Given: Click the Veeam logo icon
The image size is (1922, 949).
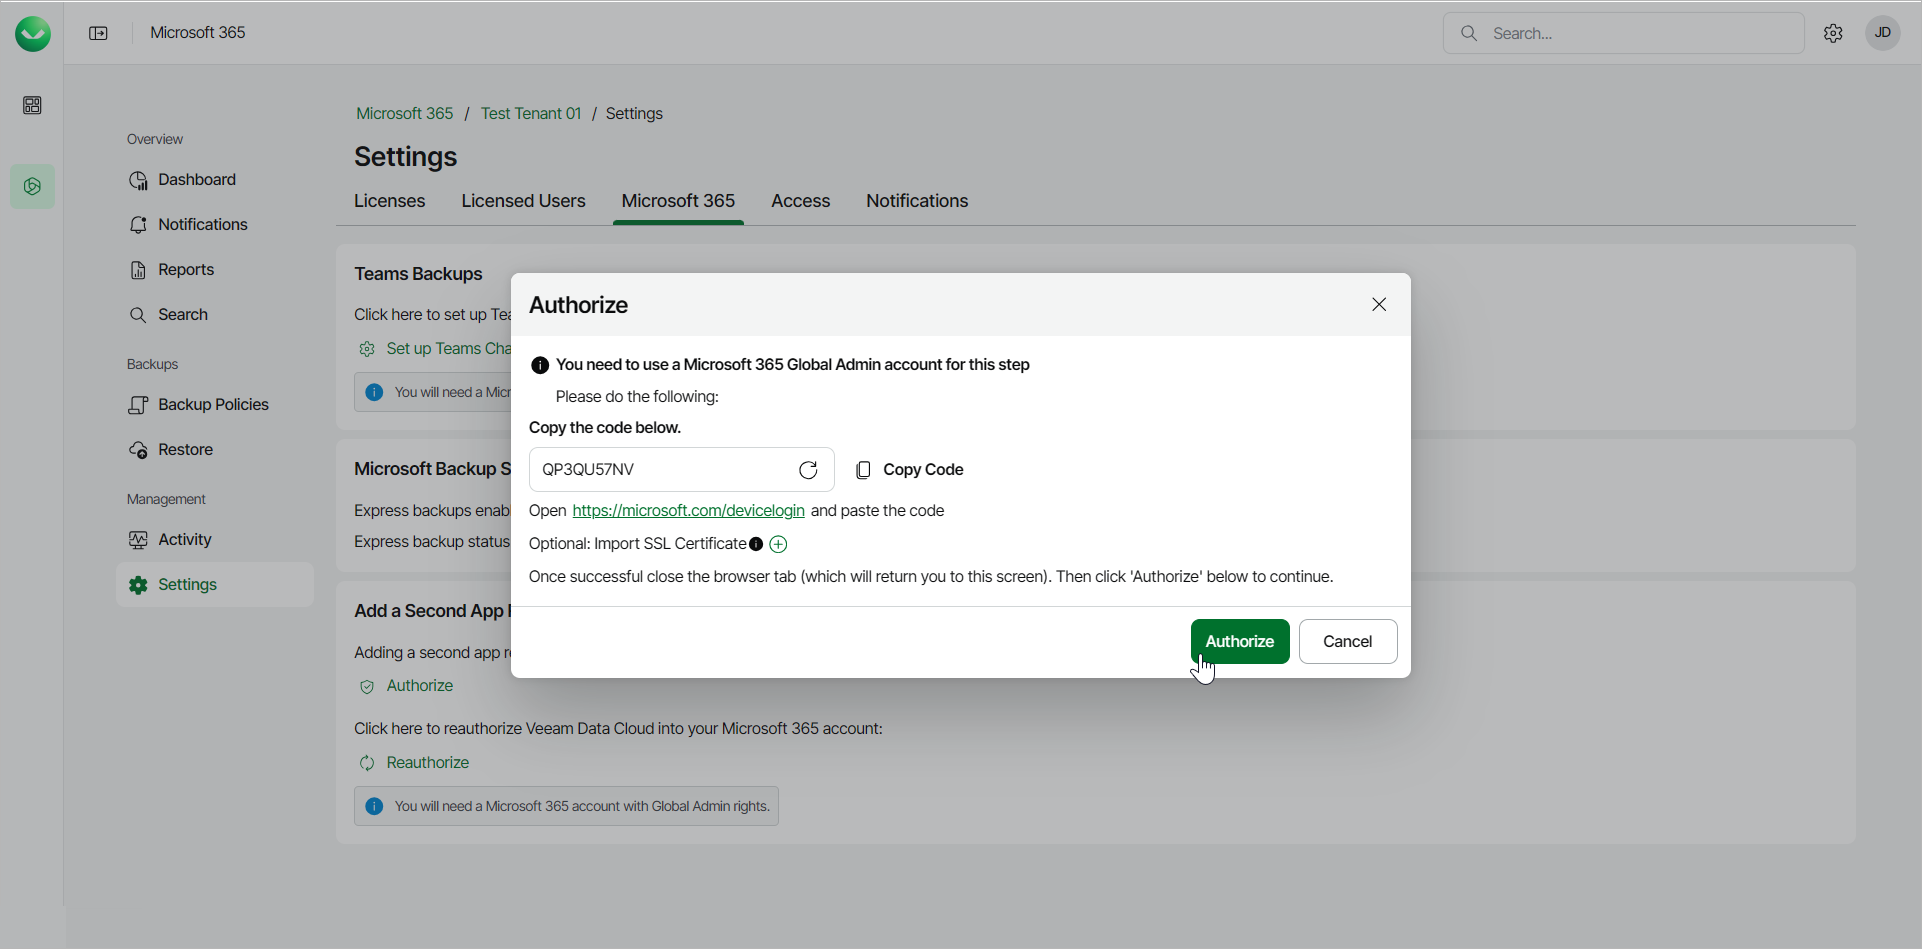Looking at the screenshot, I should pos(33,34).
